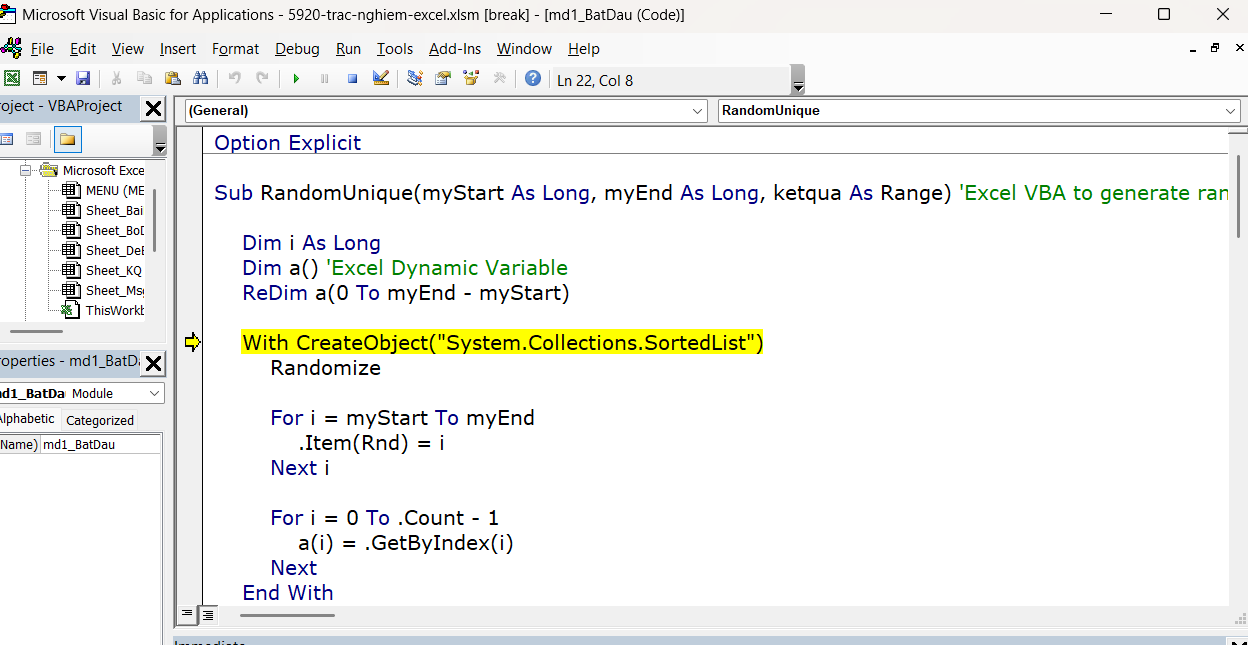Click the Copy toolbar icon
Image resolution: width=1248 pixels, height=645 pixels.
click(145, 78)
